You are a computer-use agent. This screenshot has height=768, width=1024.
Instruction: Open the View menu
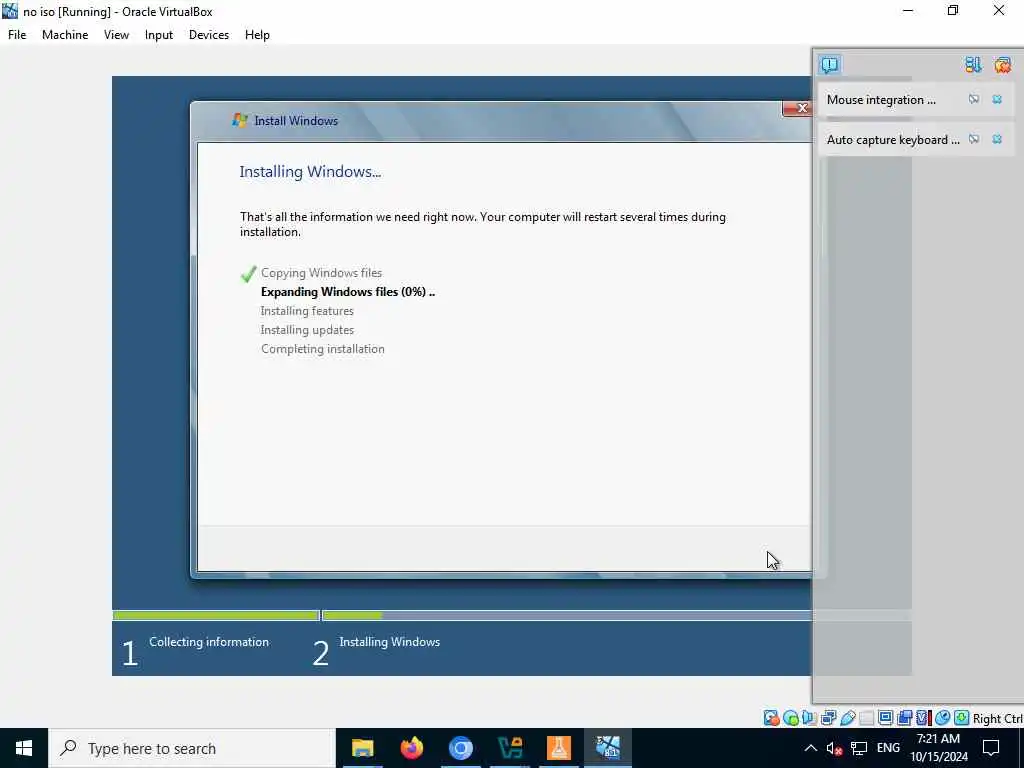click(x=116, y=35)
